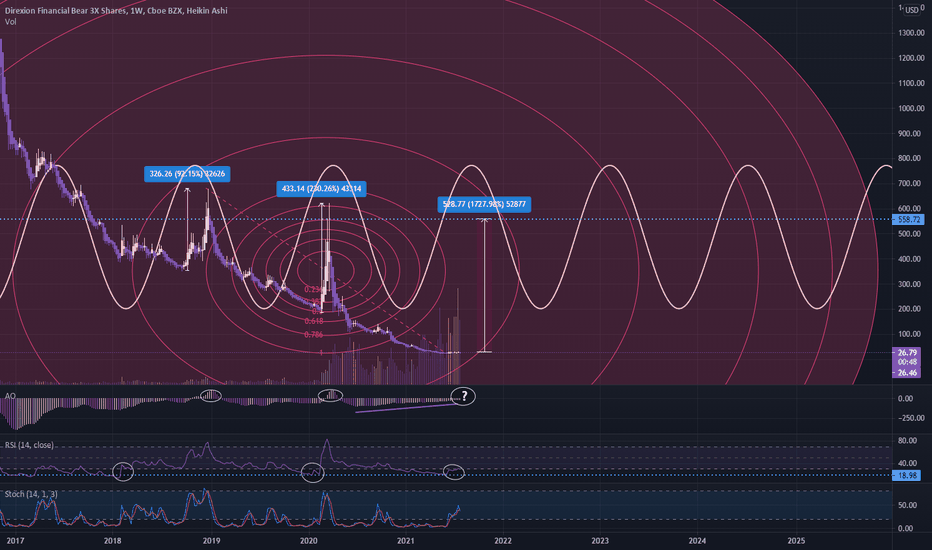Image resolution: width=932 pixels, height=550 pixels.
Task: Click the 2021 label on the time axis
Action: [x=406, y=540]
